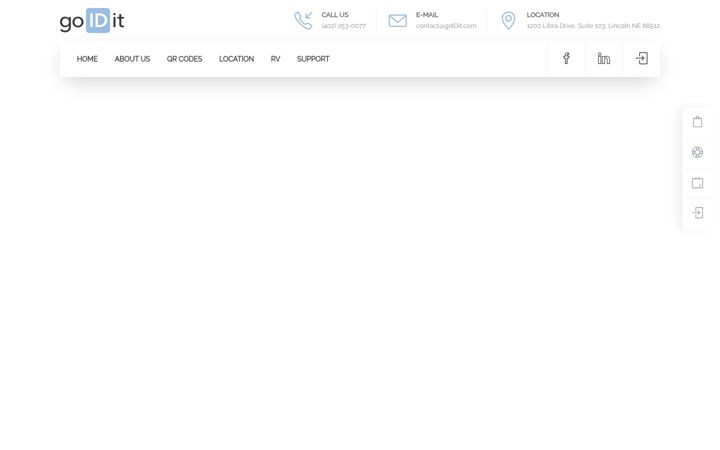Click the E-MAIL heading
Image resolution: width=720 pixels, height=450 pixels.
(427, 15)
